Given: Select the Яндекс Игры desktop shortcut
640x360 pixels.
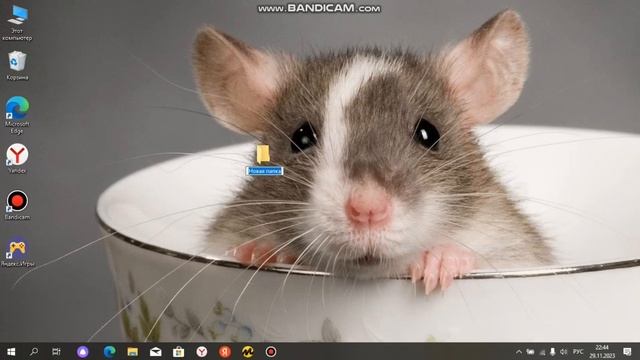Looking at the screenshot, I should pos(17,251).
